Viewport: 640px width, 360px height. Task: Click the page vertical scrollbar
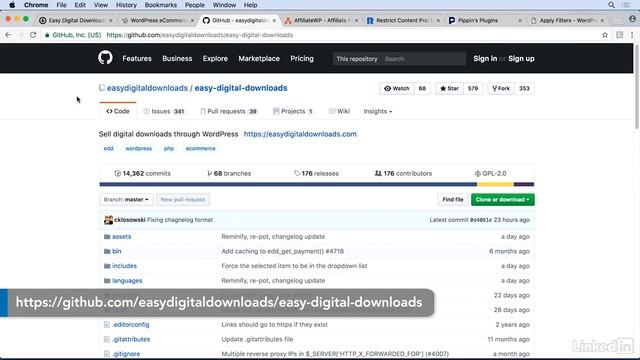(637, 88)
